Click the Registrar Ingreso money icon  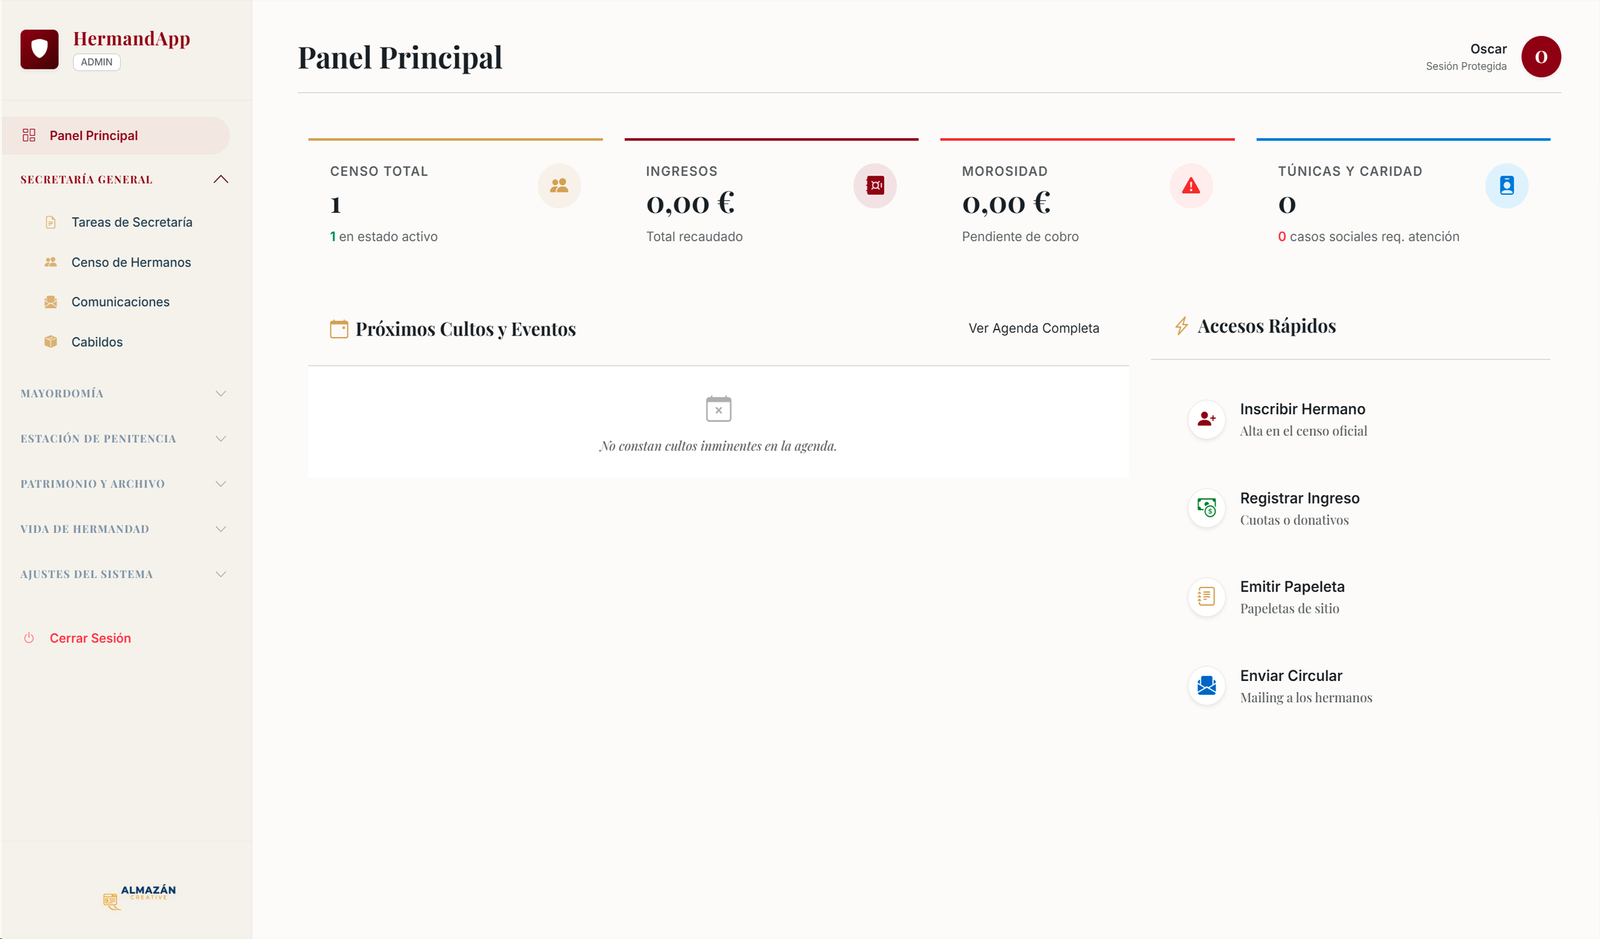(x=1206, y=508)
